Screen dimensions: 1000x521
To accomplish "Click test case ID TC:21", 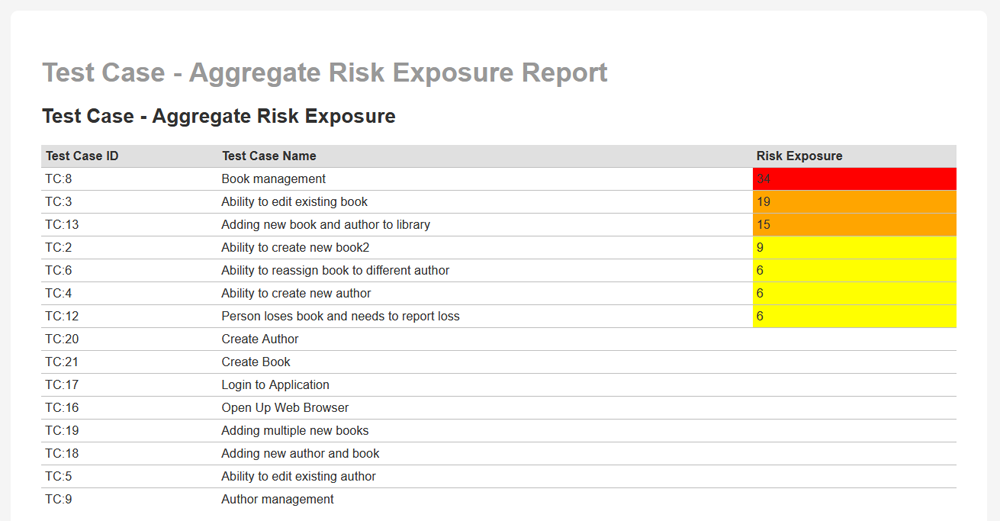I will [62, 362].
